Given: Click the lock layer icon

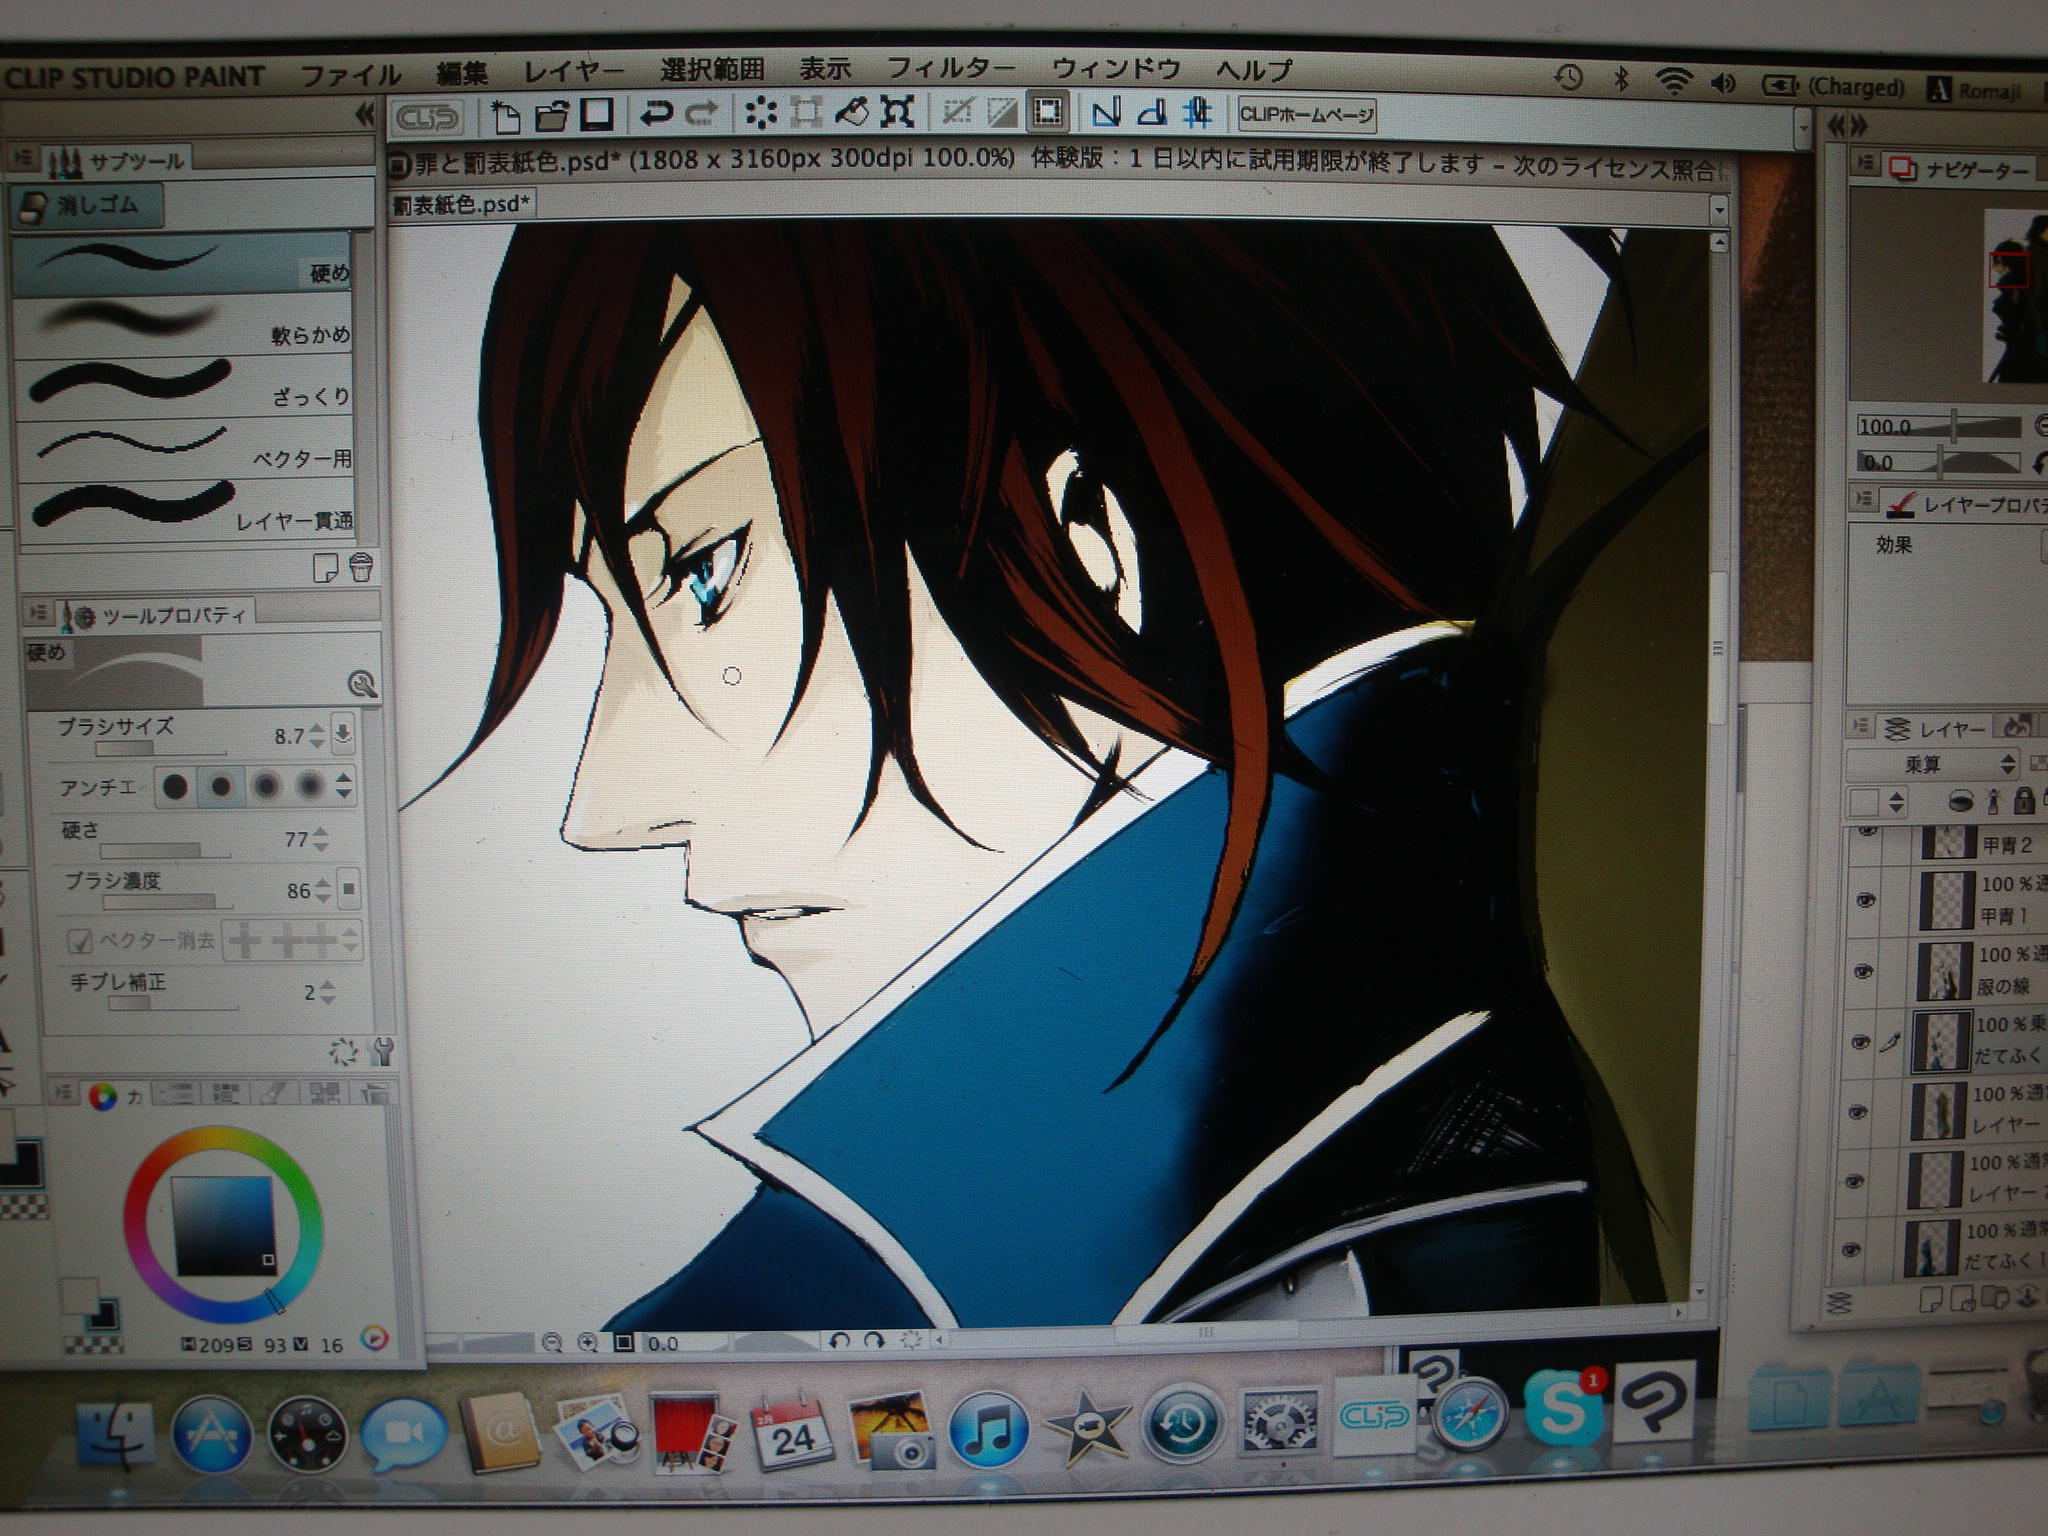Looking at the screenshot, I should pyautogui.click(x=2023, y=800).
